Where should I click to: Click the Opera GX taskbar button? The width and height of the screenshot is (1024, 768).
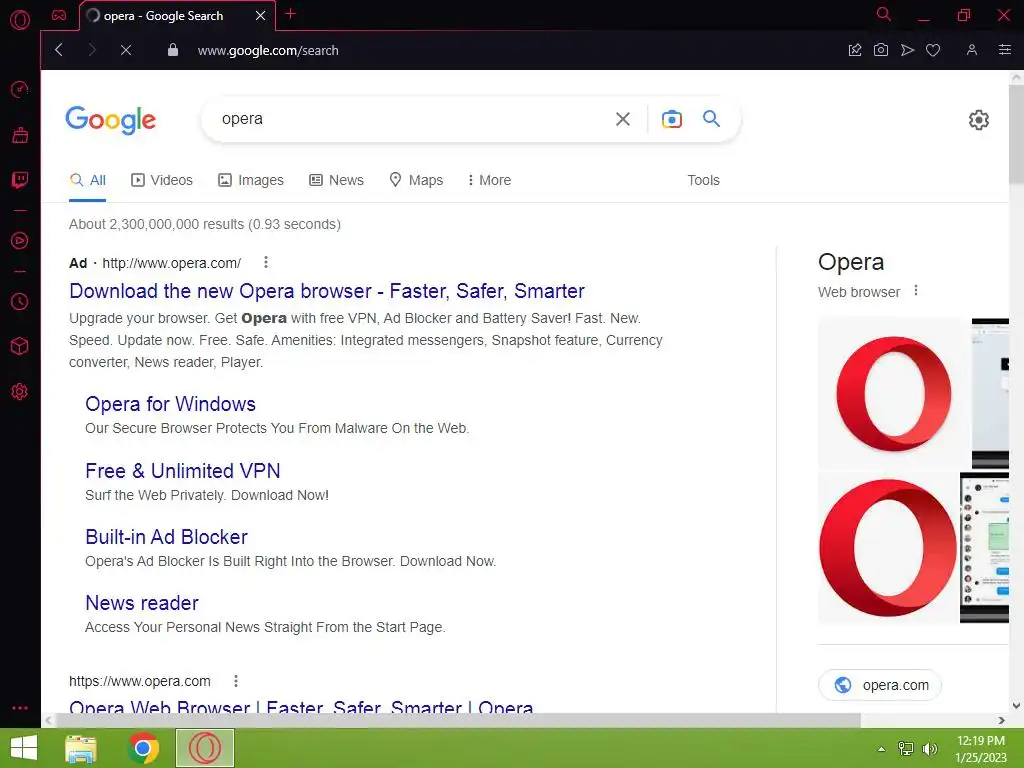click(x=205, y=748)
